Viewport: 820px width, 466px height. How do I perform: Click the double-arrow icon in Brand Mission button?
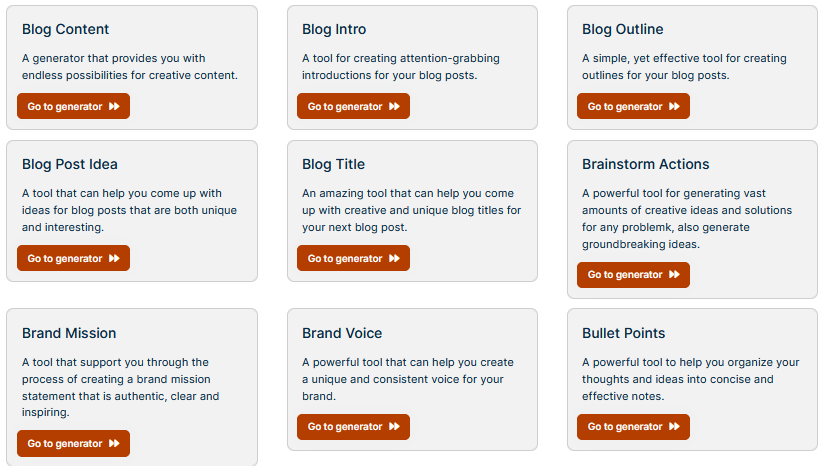point(114,444)
